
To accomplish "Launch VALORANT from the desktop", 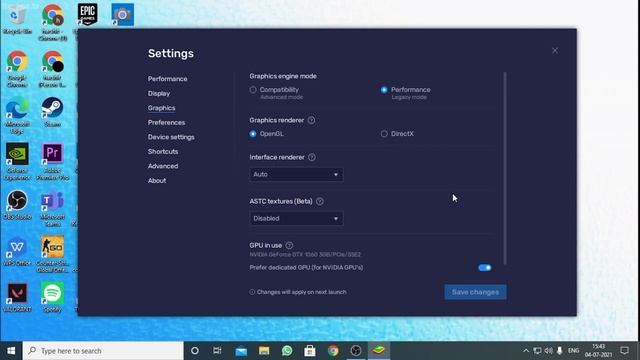I will [17, 297].
